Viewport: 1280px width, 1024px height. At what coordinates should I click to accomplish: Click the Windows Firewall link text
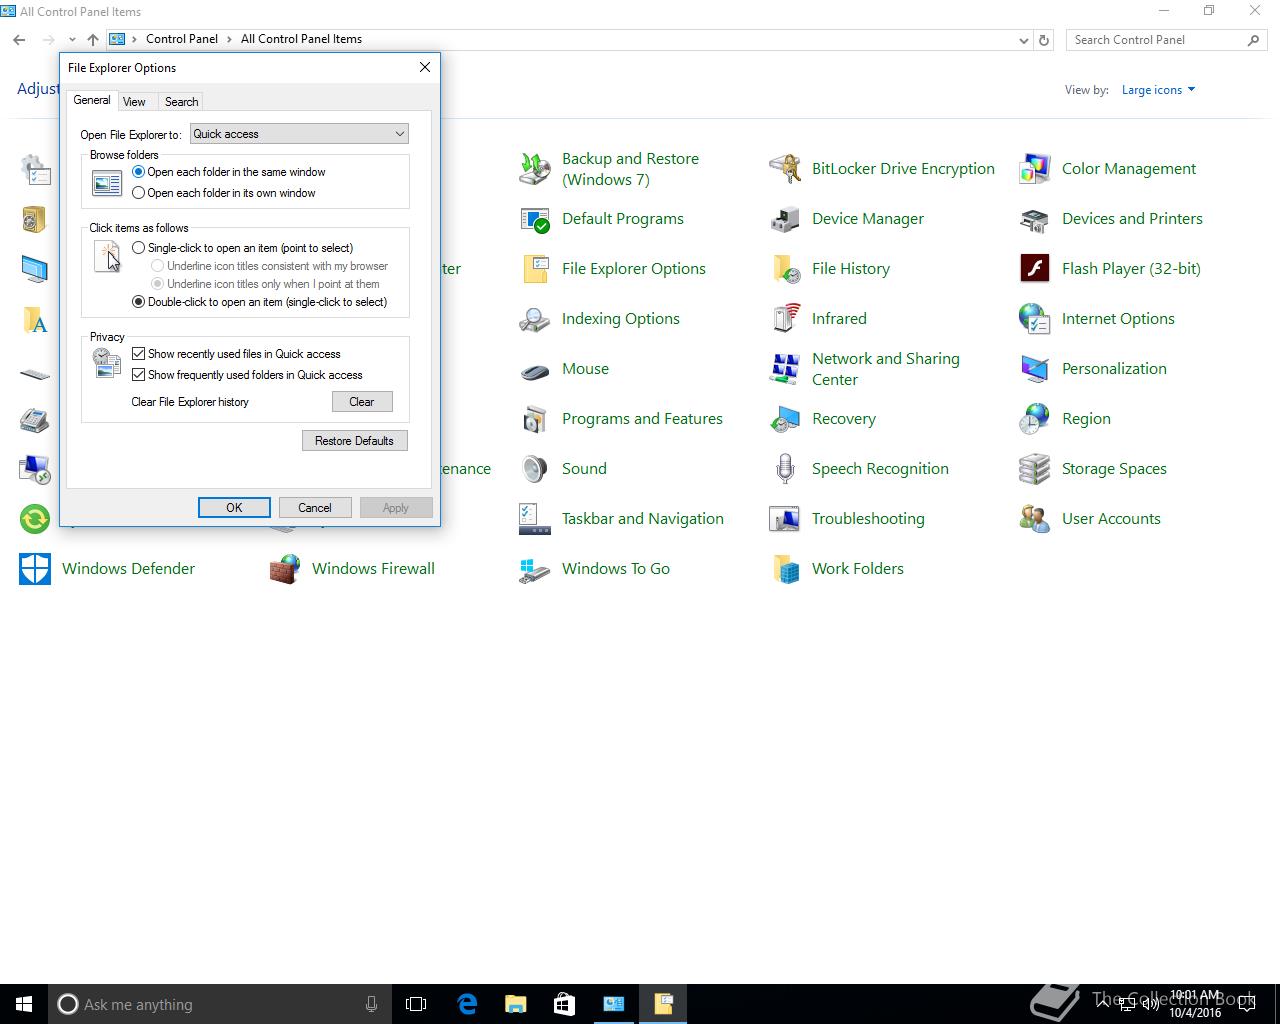pyautogui.click(x=373, y=569)
